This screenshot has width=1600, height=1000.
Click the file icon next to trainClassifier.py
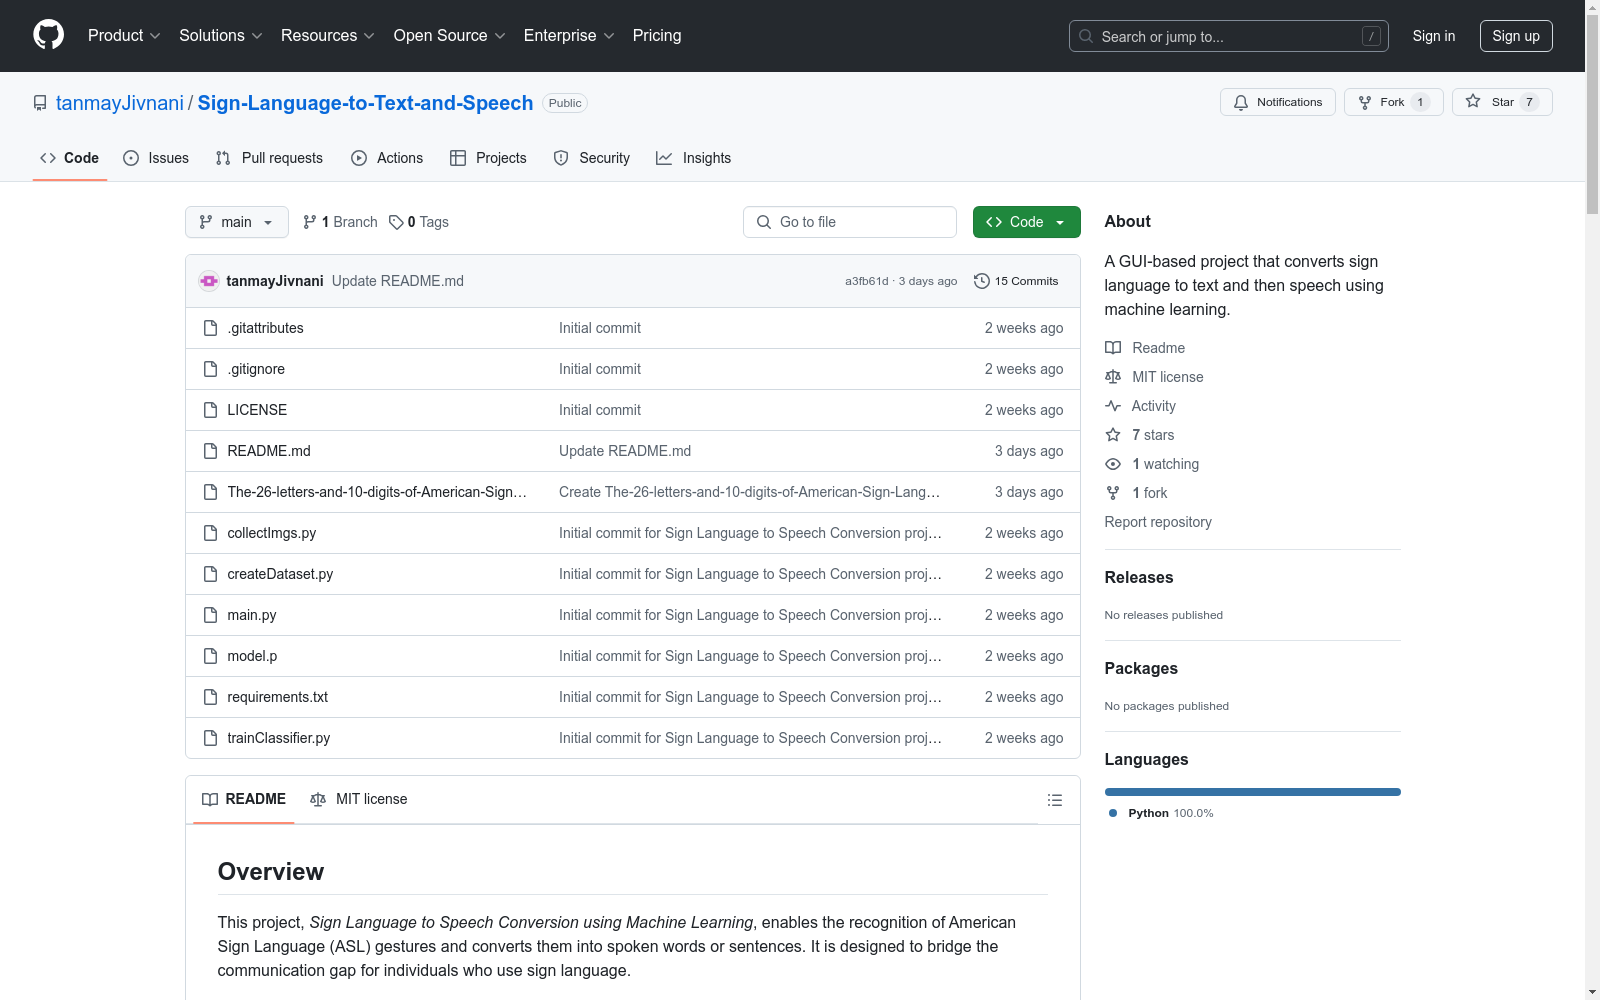pos(210,738)
